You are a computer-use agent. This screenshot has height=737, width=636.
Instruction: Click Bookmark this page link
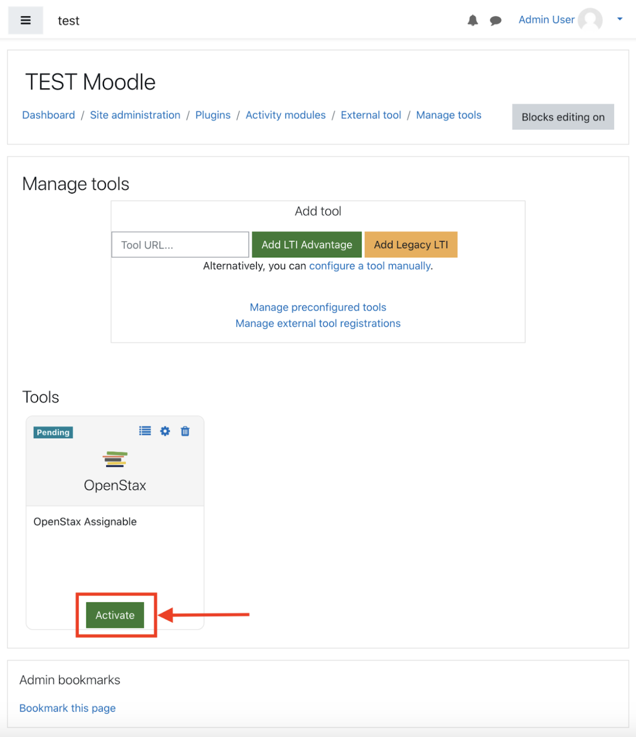67,708
